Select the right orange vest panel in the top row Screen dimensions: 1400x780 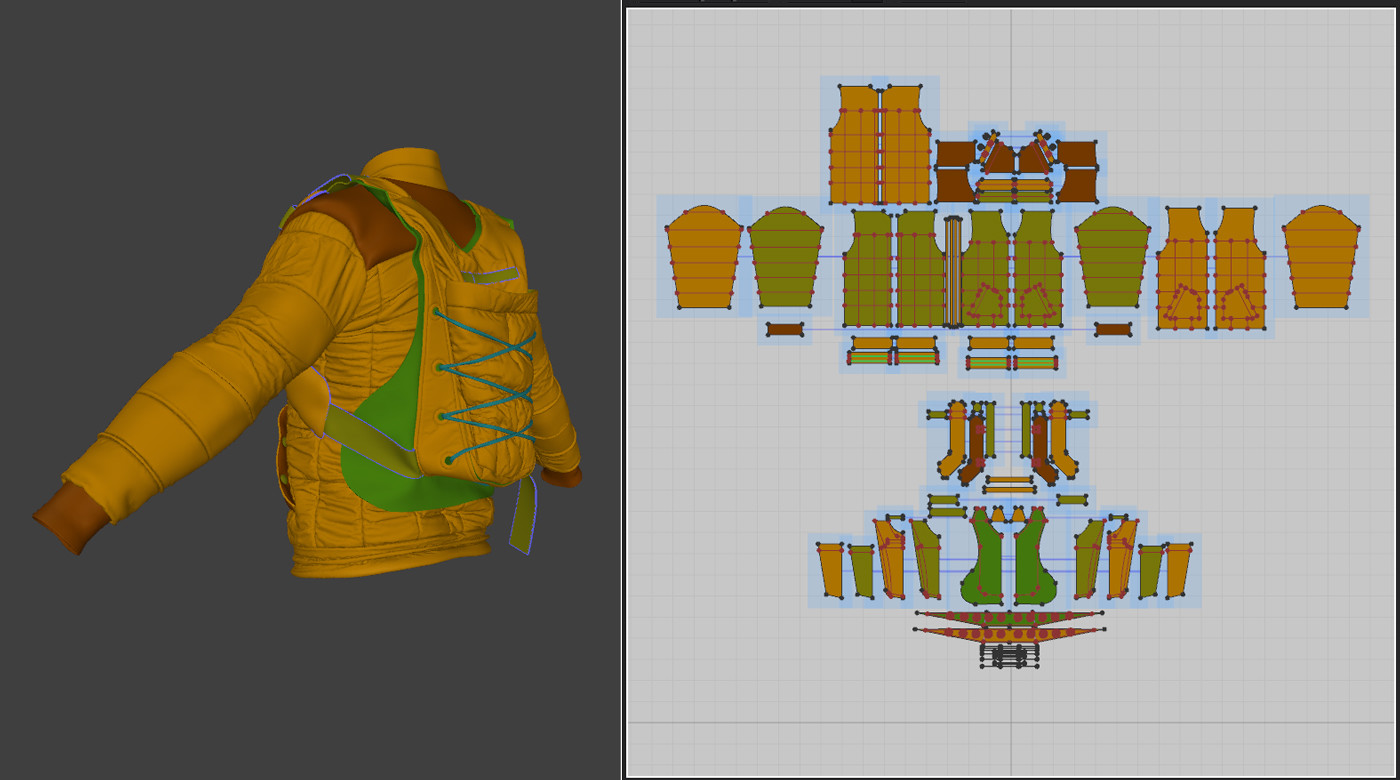tap(906, 145)
